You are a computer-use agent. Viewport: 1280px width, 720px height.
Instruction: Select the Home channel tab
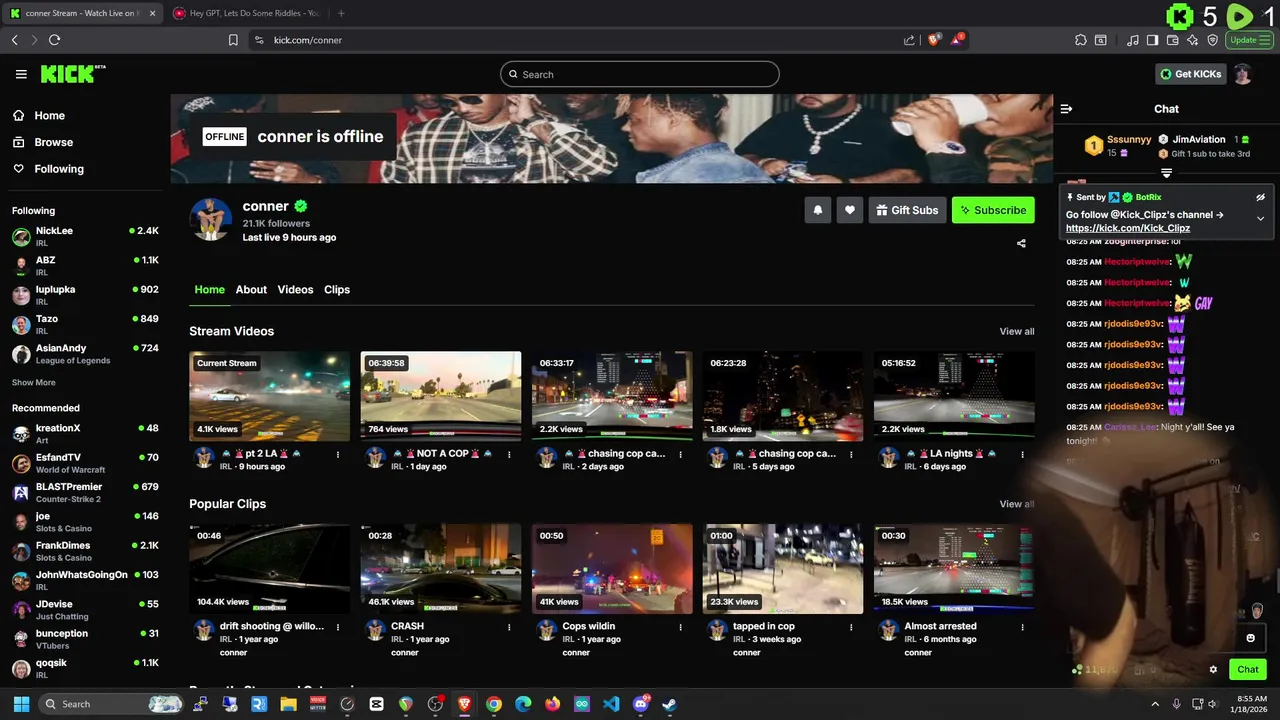click(x=209, y=290)
